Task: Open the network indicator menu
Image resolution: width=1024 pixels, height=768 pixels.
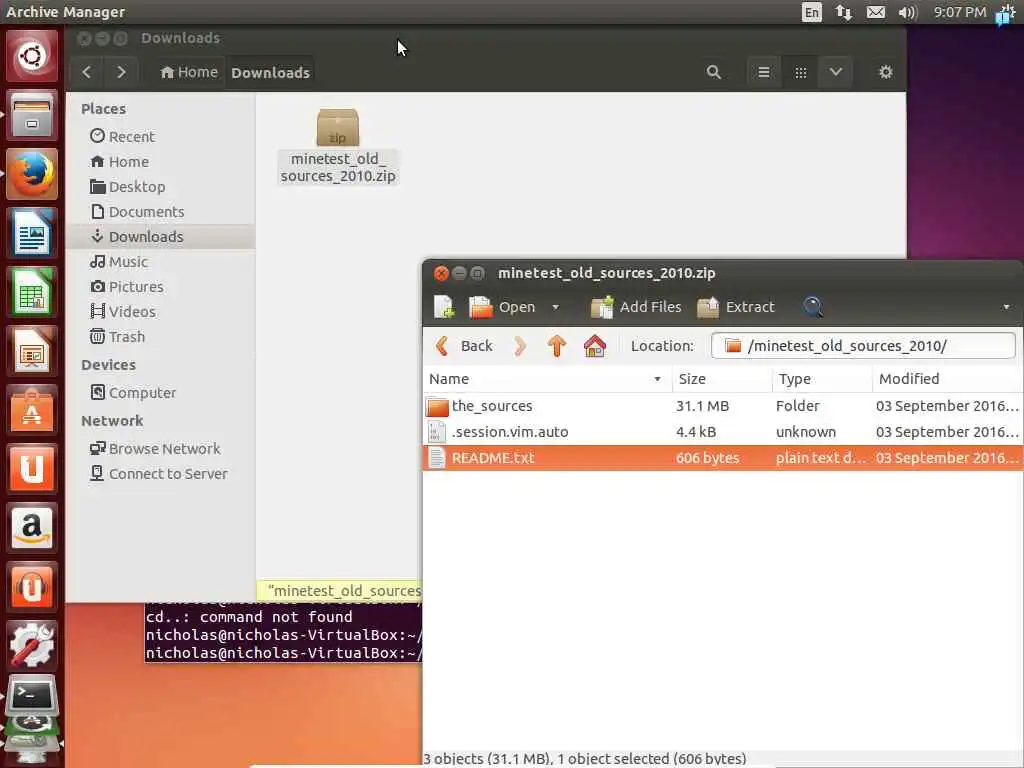Action: pyautogui.click(x=844, y=12)
